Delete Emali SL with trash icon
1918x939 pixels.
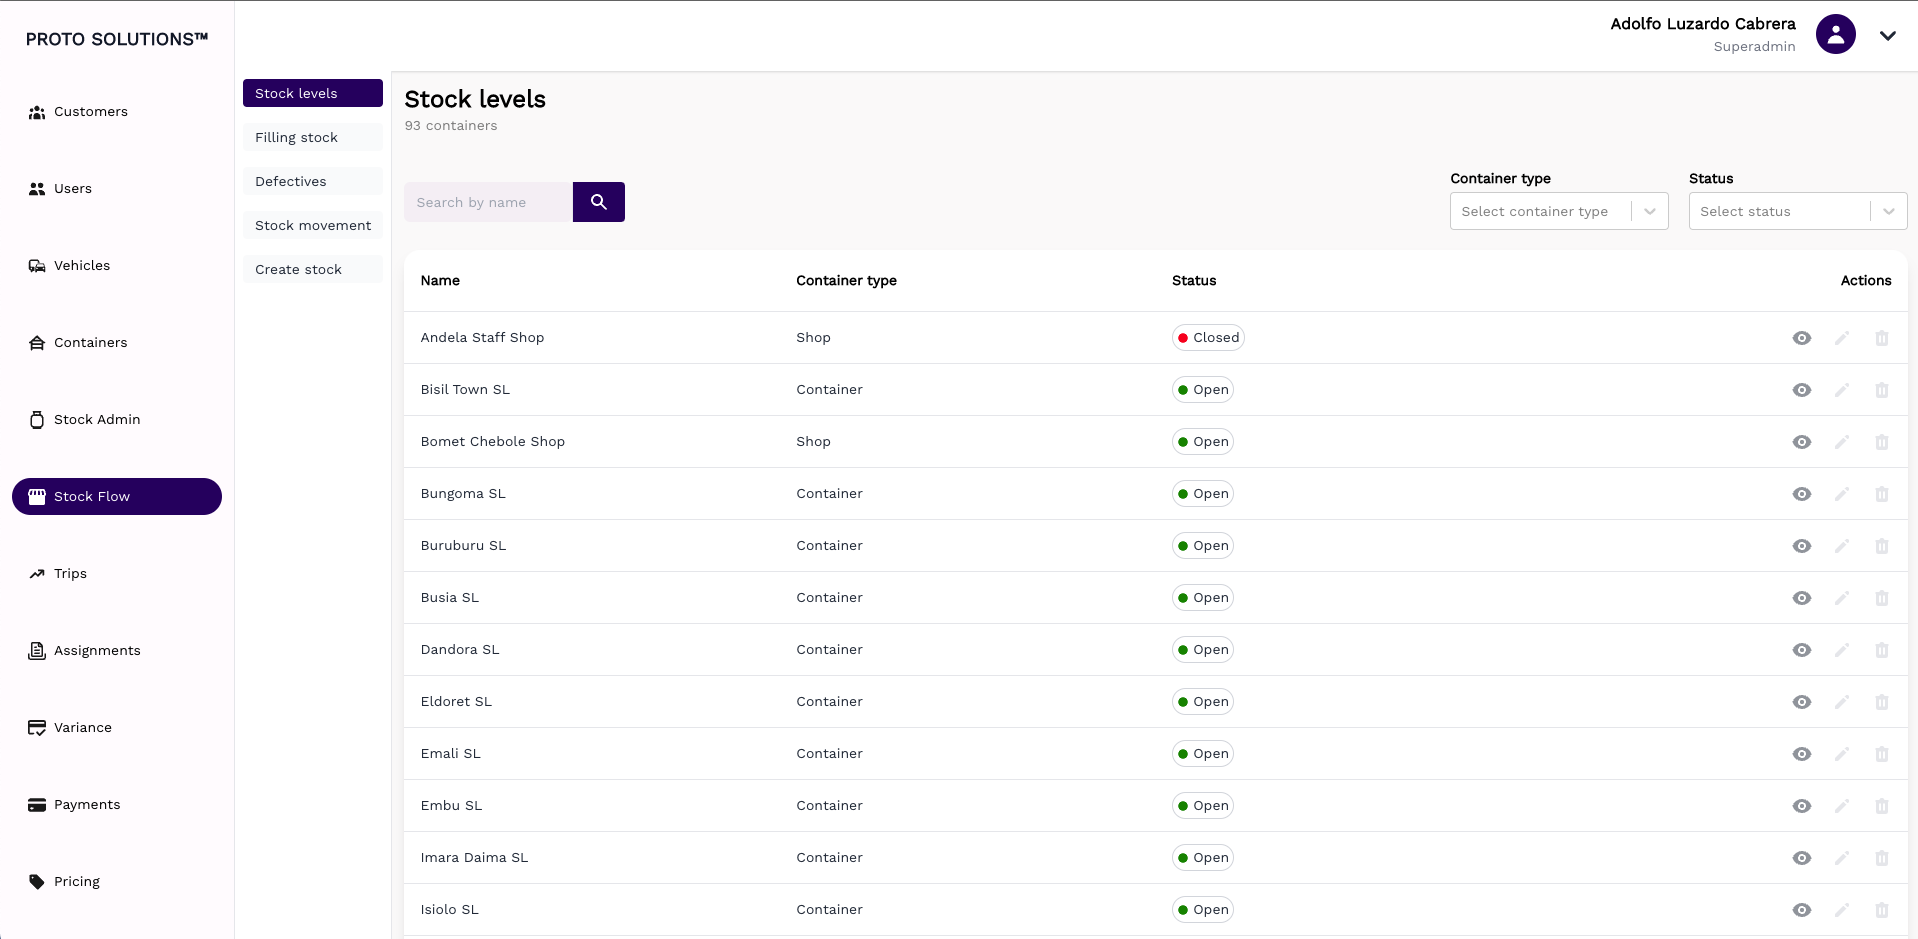(x=1882, y=754)
